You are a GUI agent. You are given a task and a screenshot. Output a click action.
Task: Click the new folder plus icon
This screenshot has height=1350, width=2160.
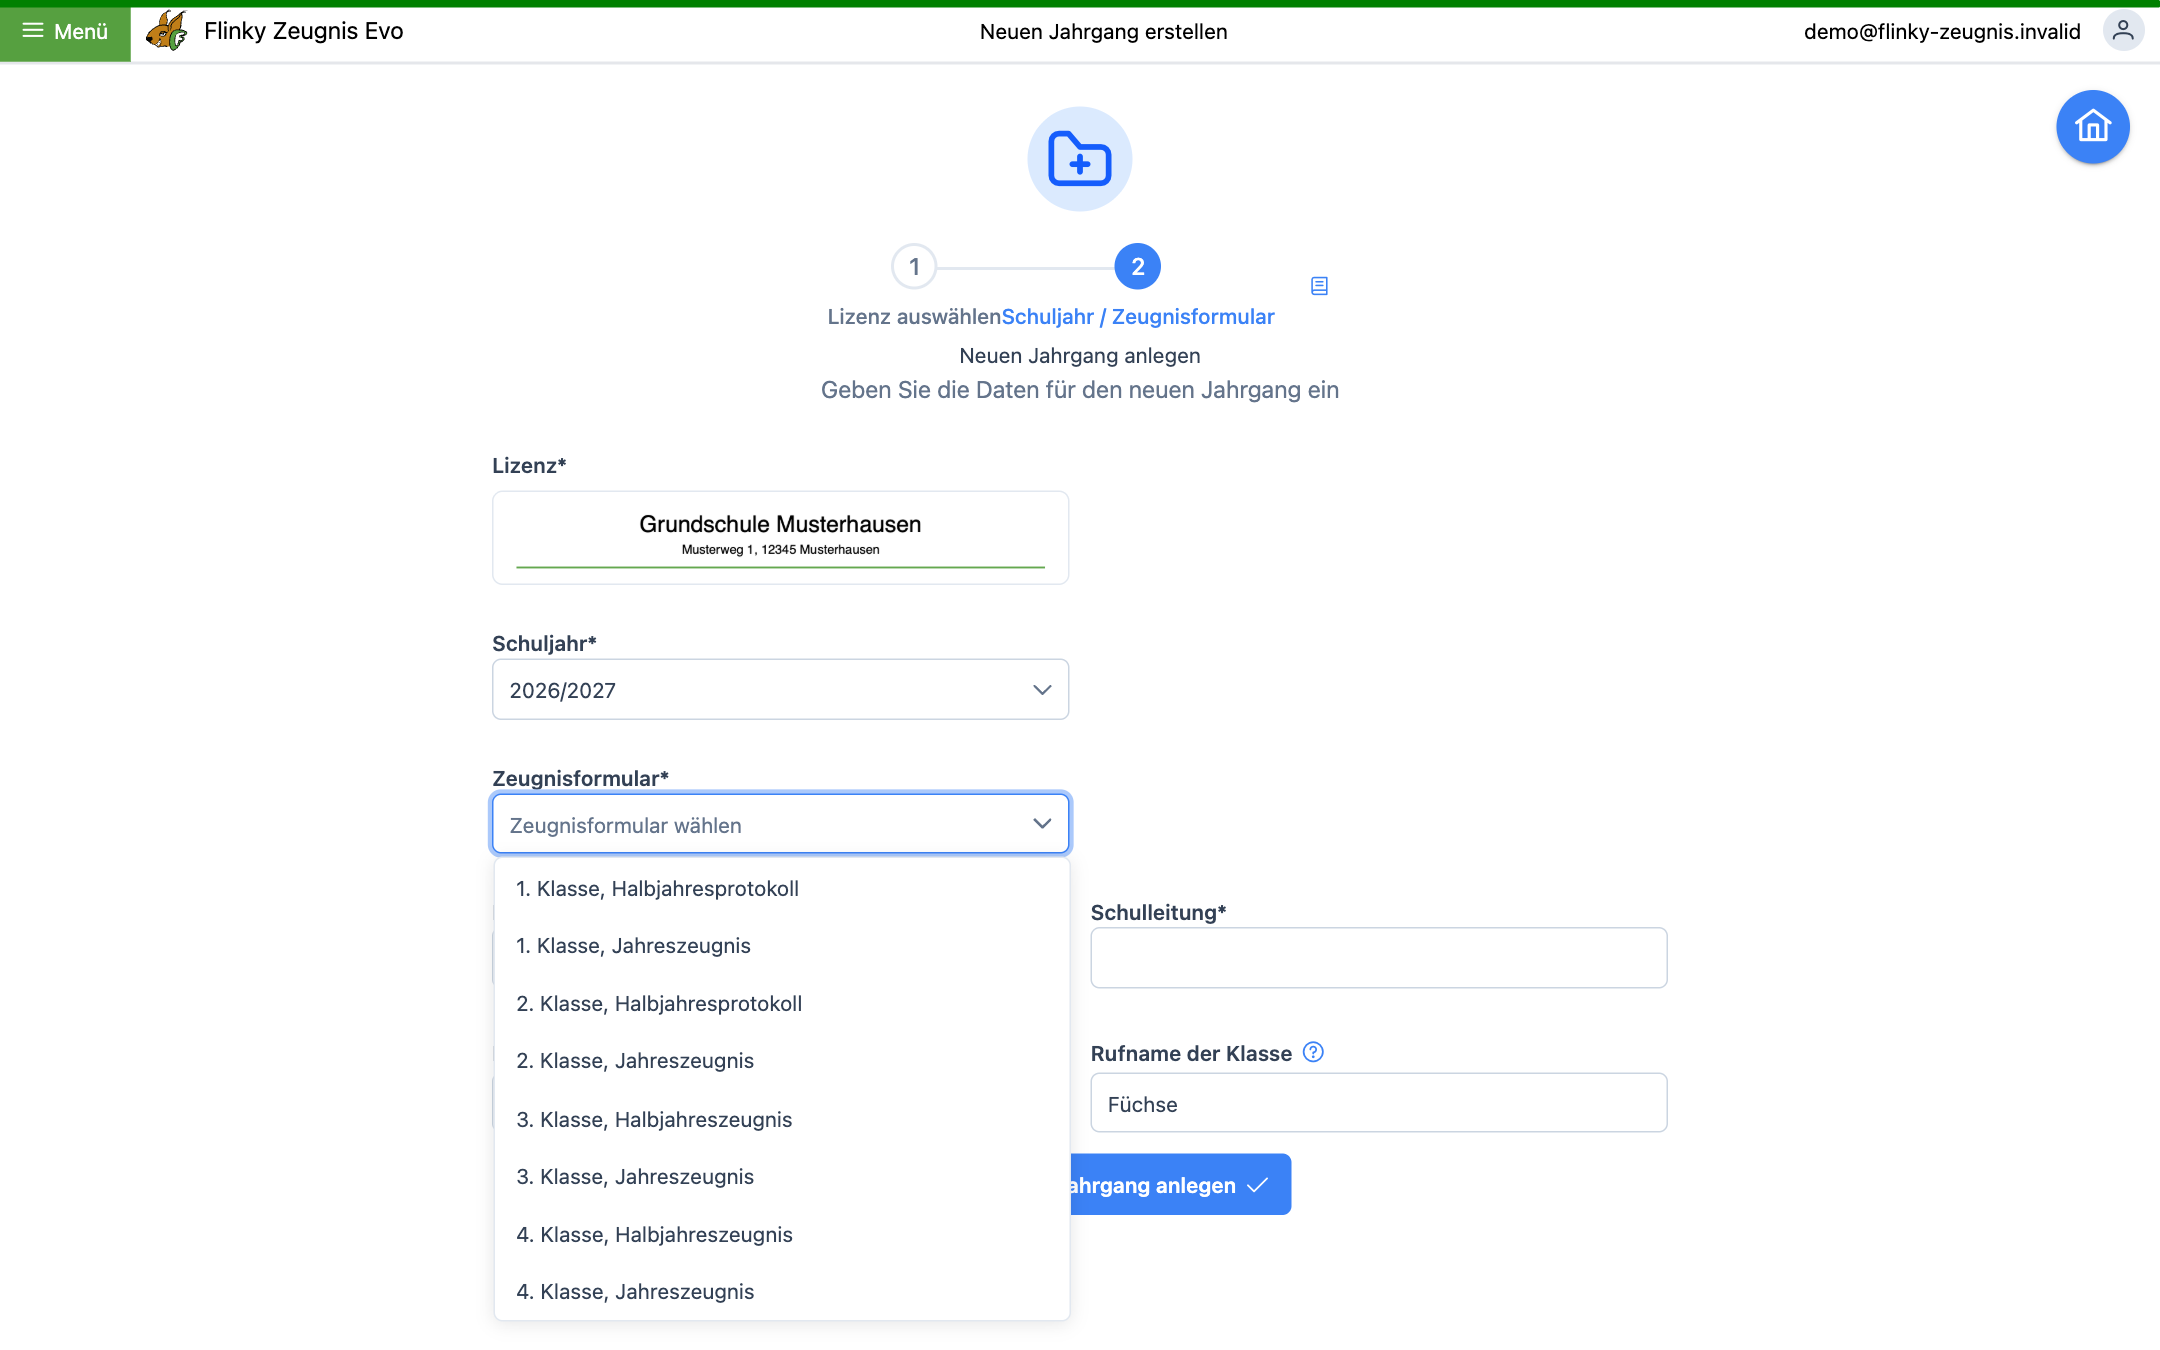tap(1080, 159)
